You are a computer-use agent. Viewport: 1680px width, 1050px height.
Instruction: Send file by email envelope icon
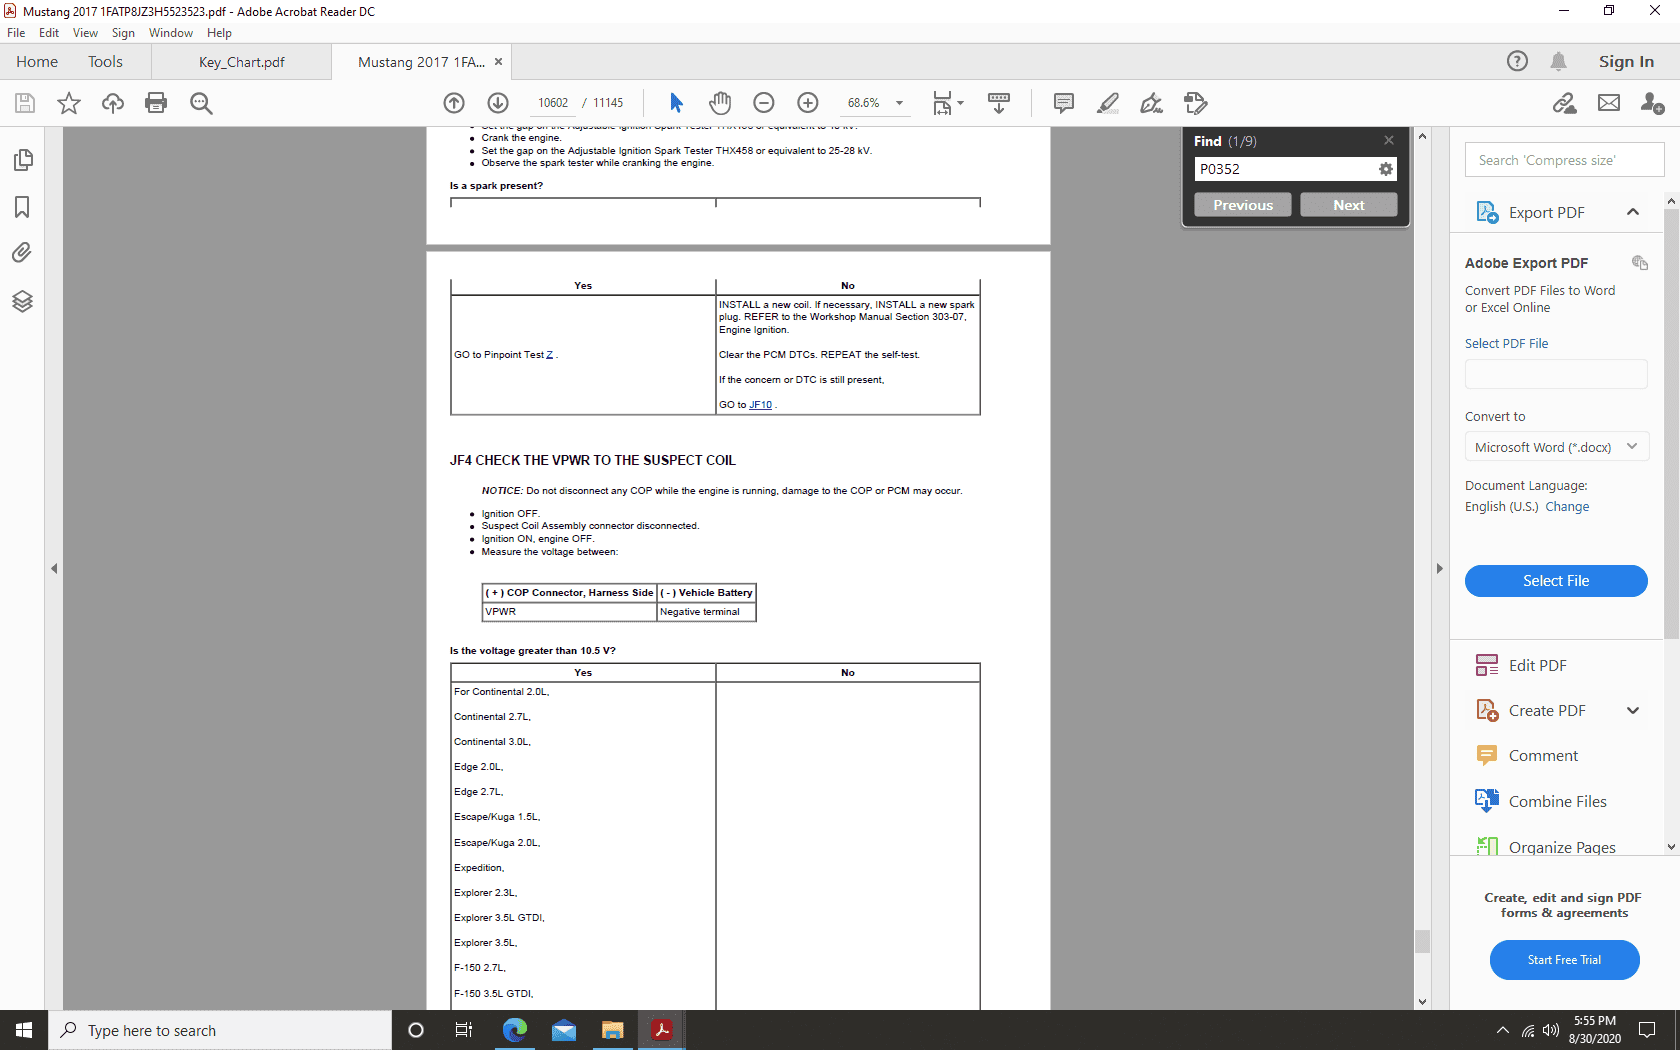point(1609,103)
